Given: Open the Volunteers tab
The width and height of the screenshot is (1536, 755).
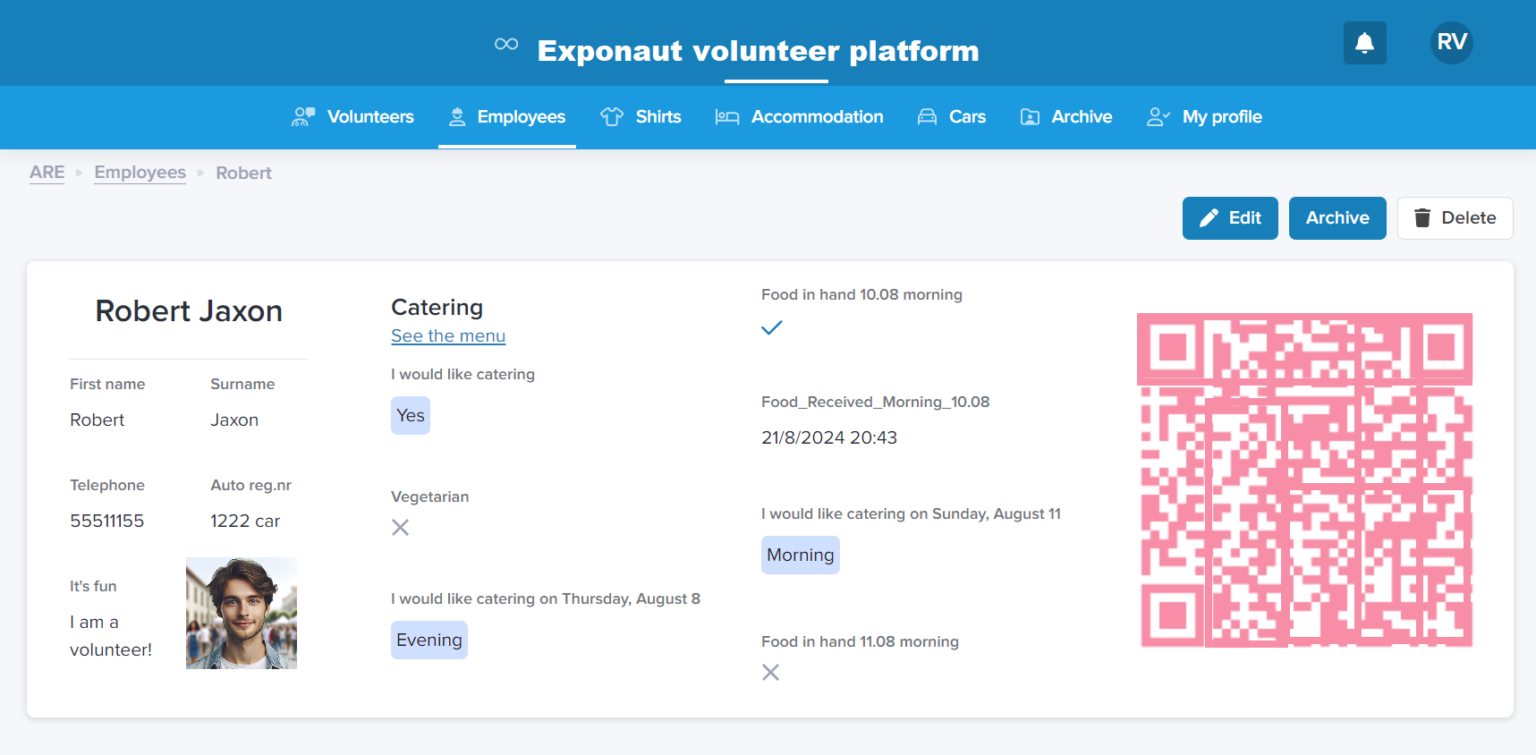Looking at the screenshot, I should [x=352, y=117].
